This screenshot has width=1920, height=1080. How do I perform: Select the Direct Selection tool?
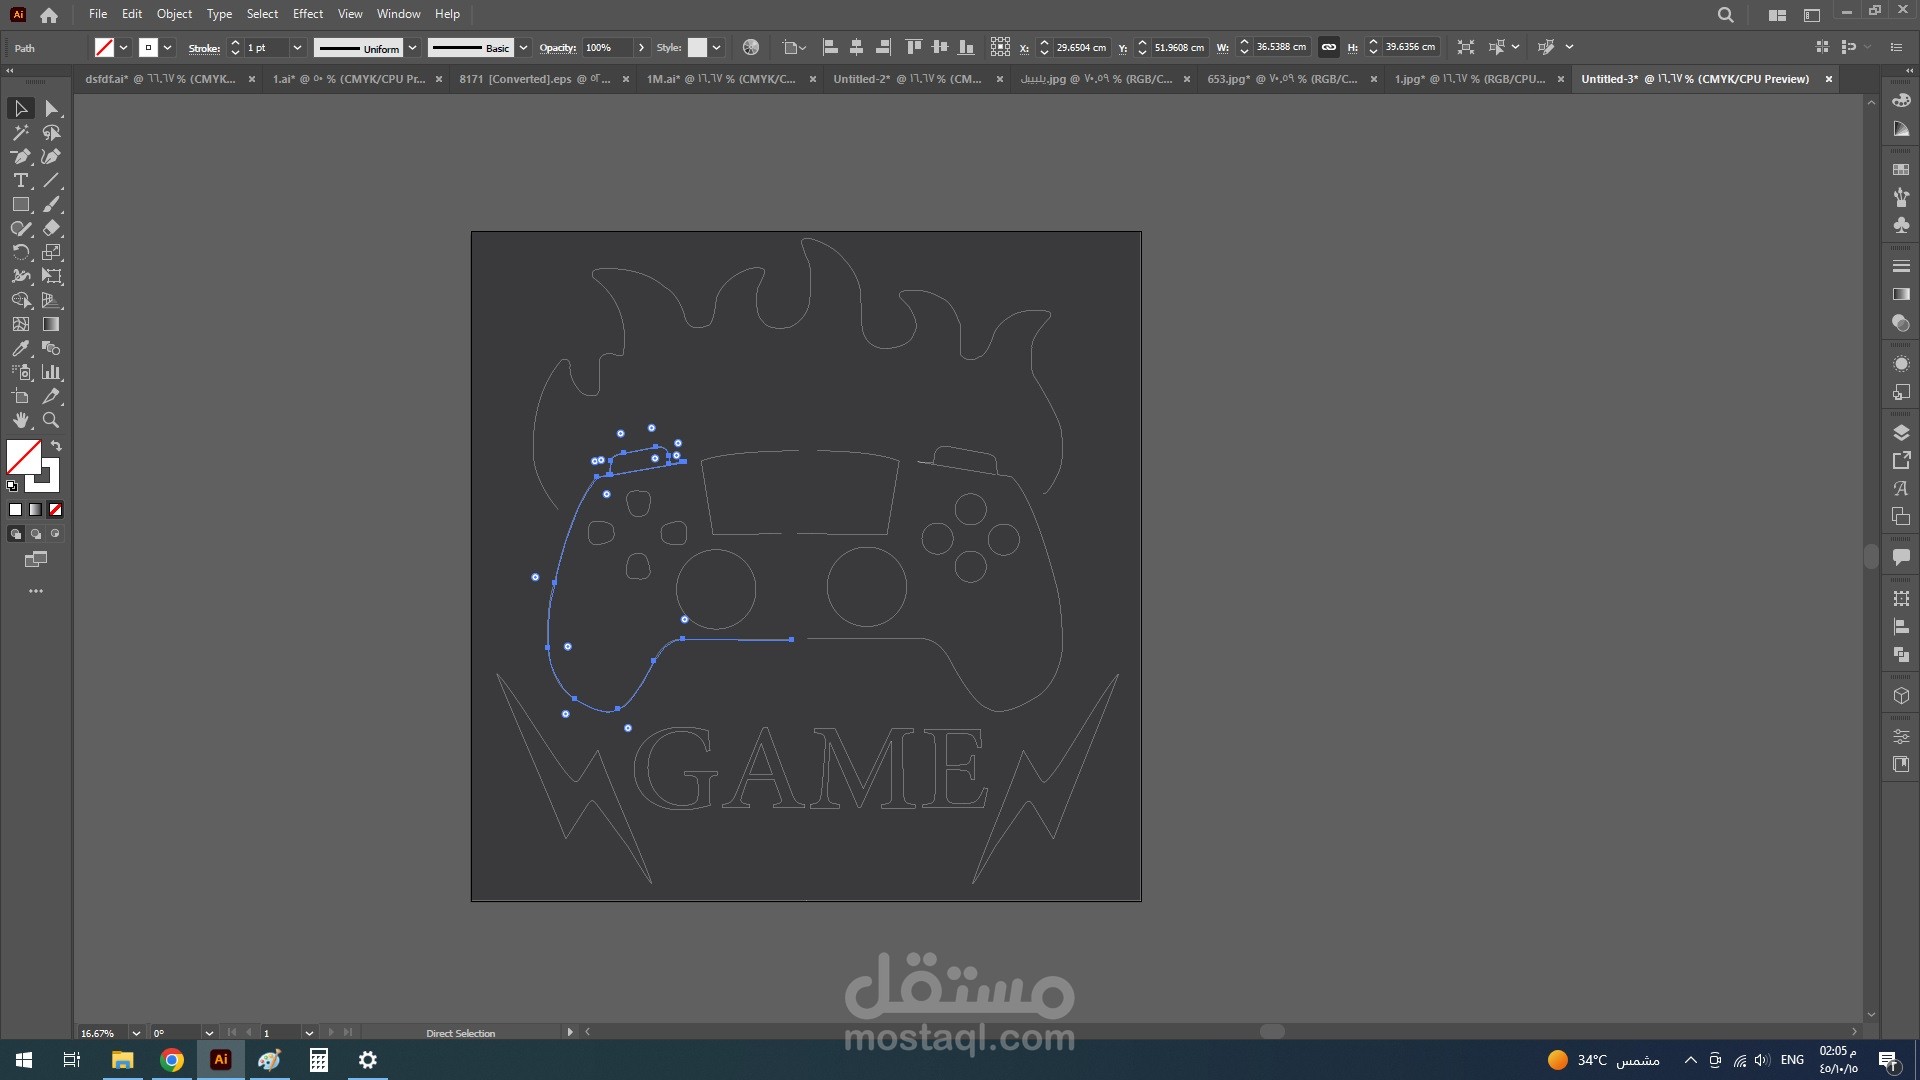52,108
